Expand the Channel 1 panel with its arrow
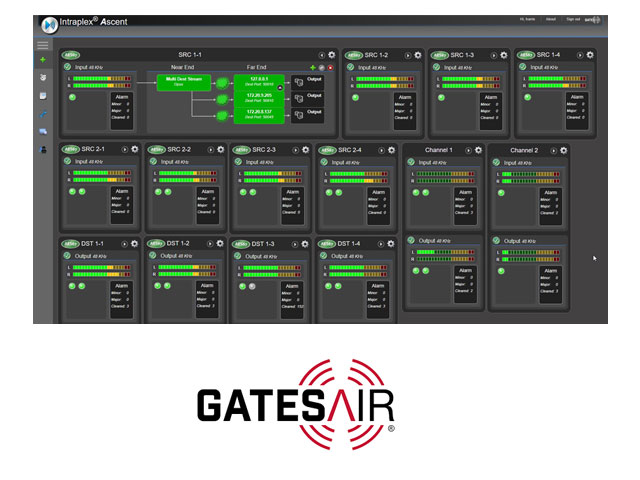Image resolution: width=640 pixels, height=480 pixels. click(x=469, y=151)
